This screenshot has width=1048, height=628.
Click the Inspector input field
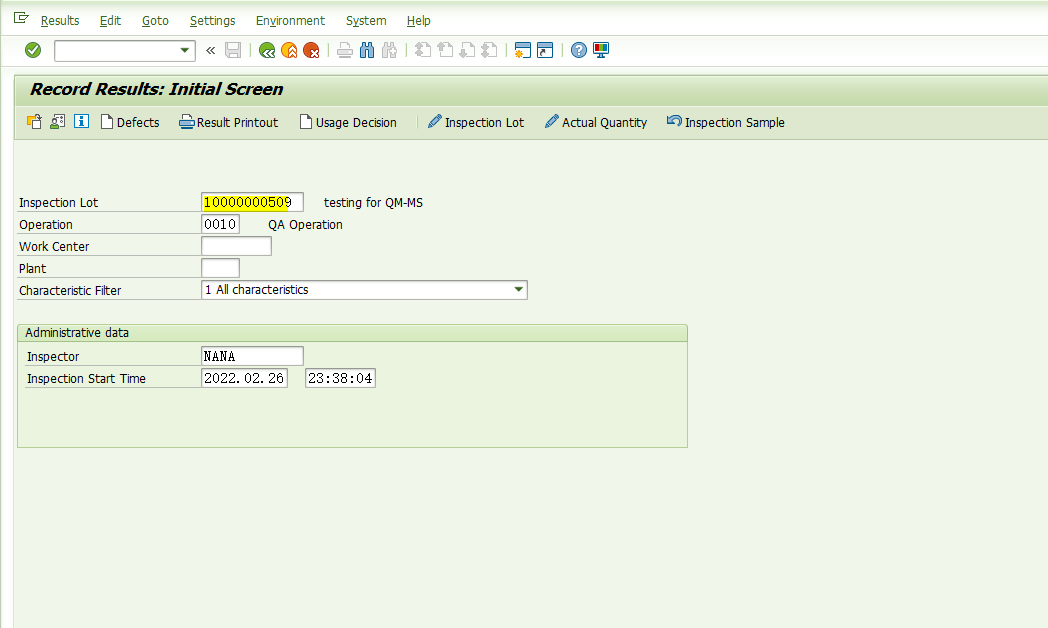(x=251, y=355)
